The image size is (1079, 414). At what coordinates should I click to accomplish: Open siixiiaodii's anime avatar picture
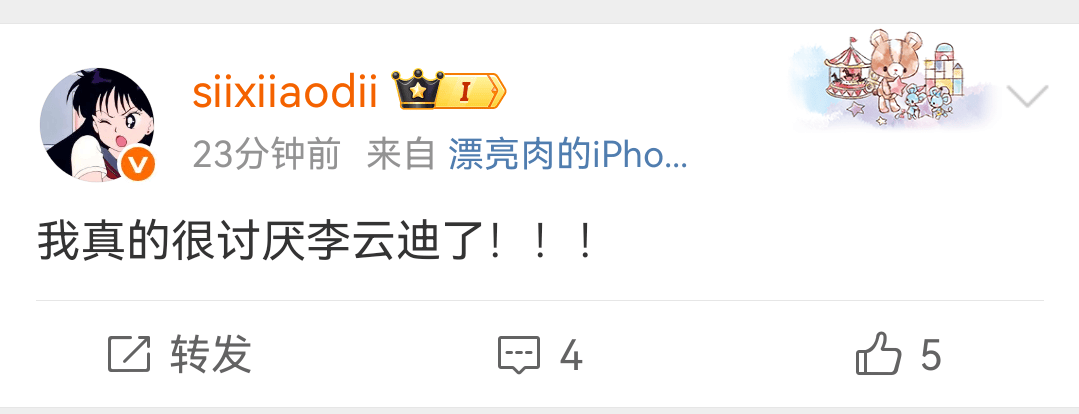pyautogui.click(x=97, y=124)
